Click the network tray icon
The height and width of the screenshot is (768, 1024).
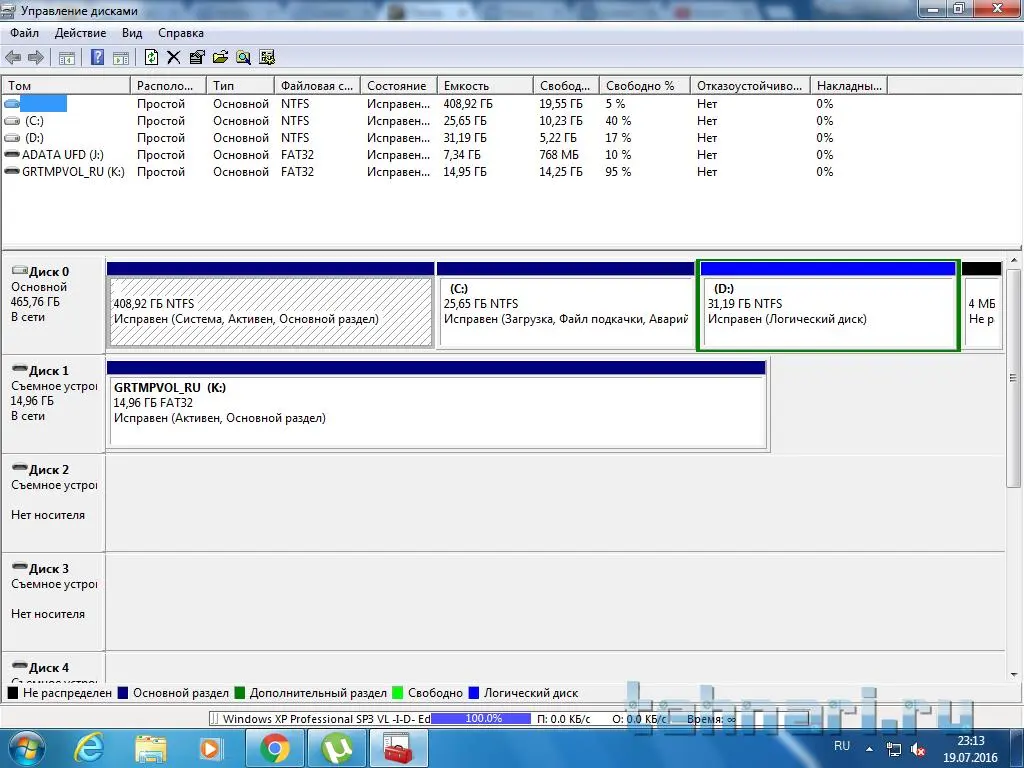point(893,749)
